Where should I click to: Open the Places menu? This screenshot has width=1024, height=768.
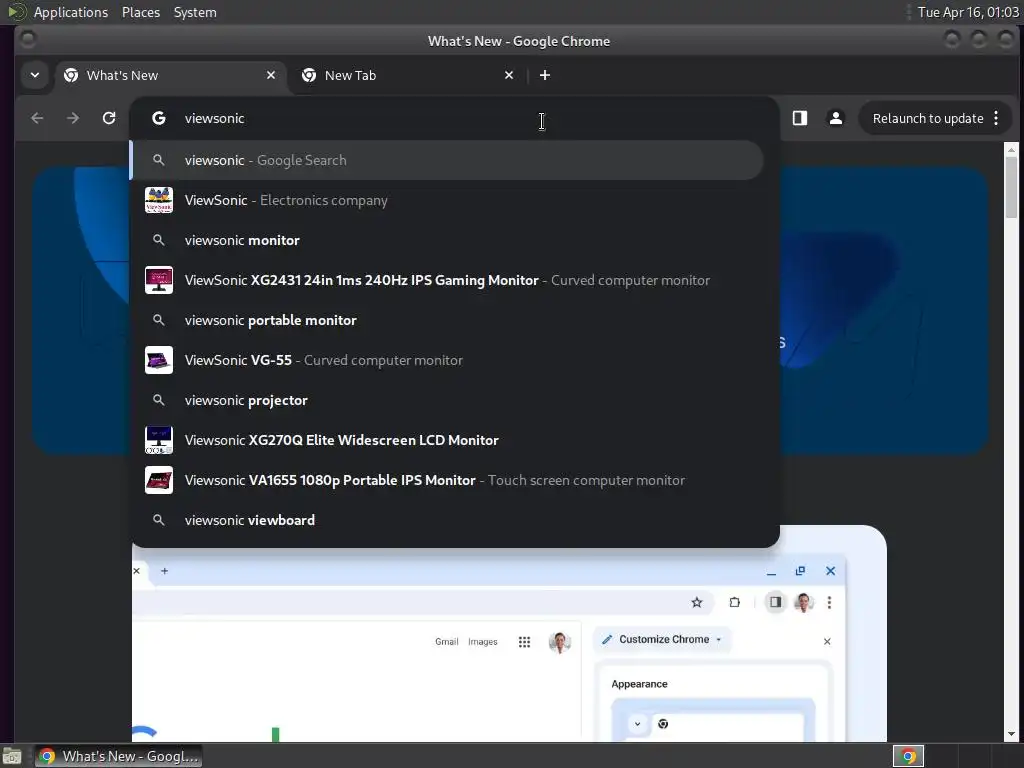point(140,12)
